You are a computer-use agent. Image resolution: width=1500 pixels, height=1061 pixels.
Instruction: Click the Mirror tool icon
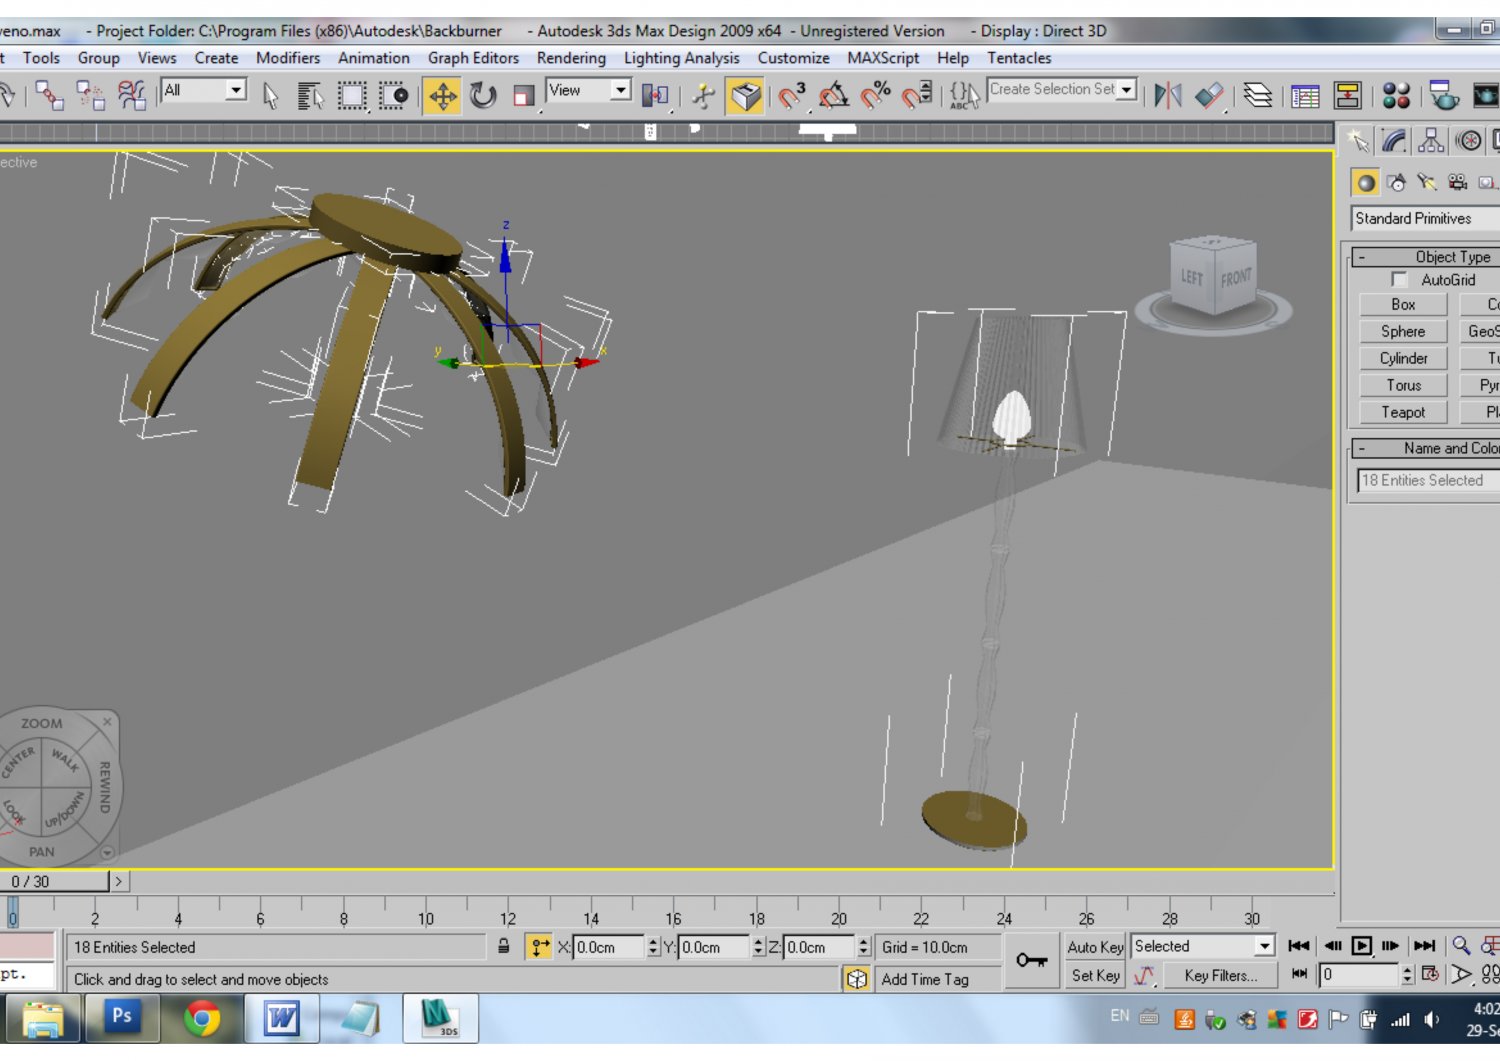click(x=1168, y=96)
